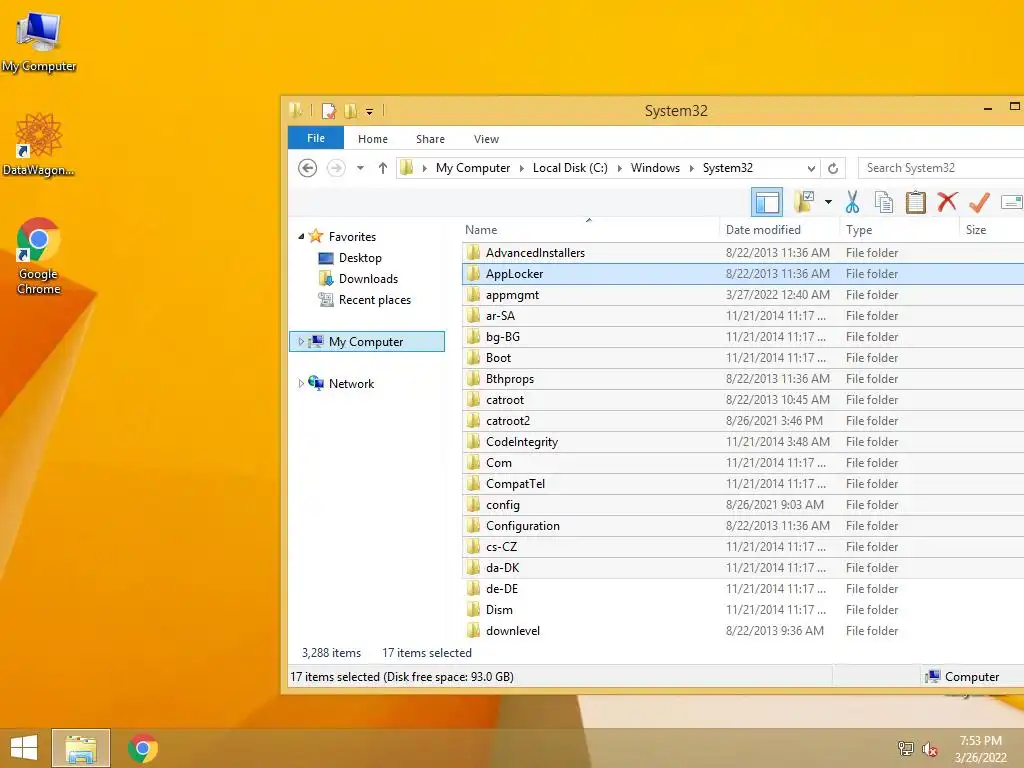This screenshot has width=1024, height=768.
Task: Click the Windows Start button
Action: tap(24, 748)
